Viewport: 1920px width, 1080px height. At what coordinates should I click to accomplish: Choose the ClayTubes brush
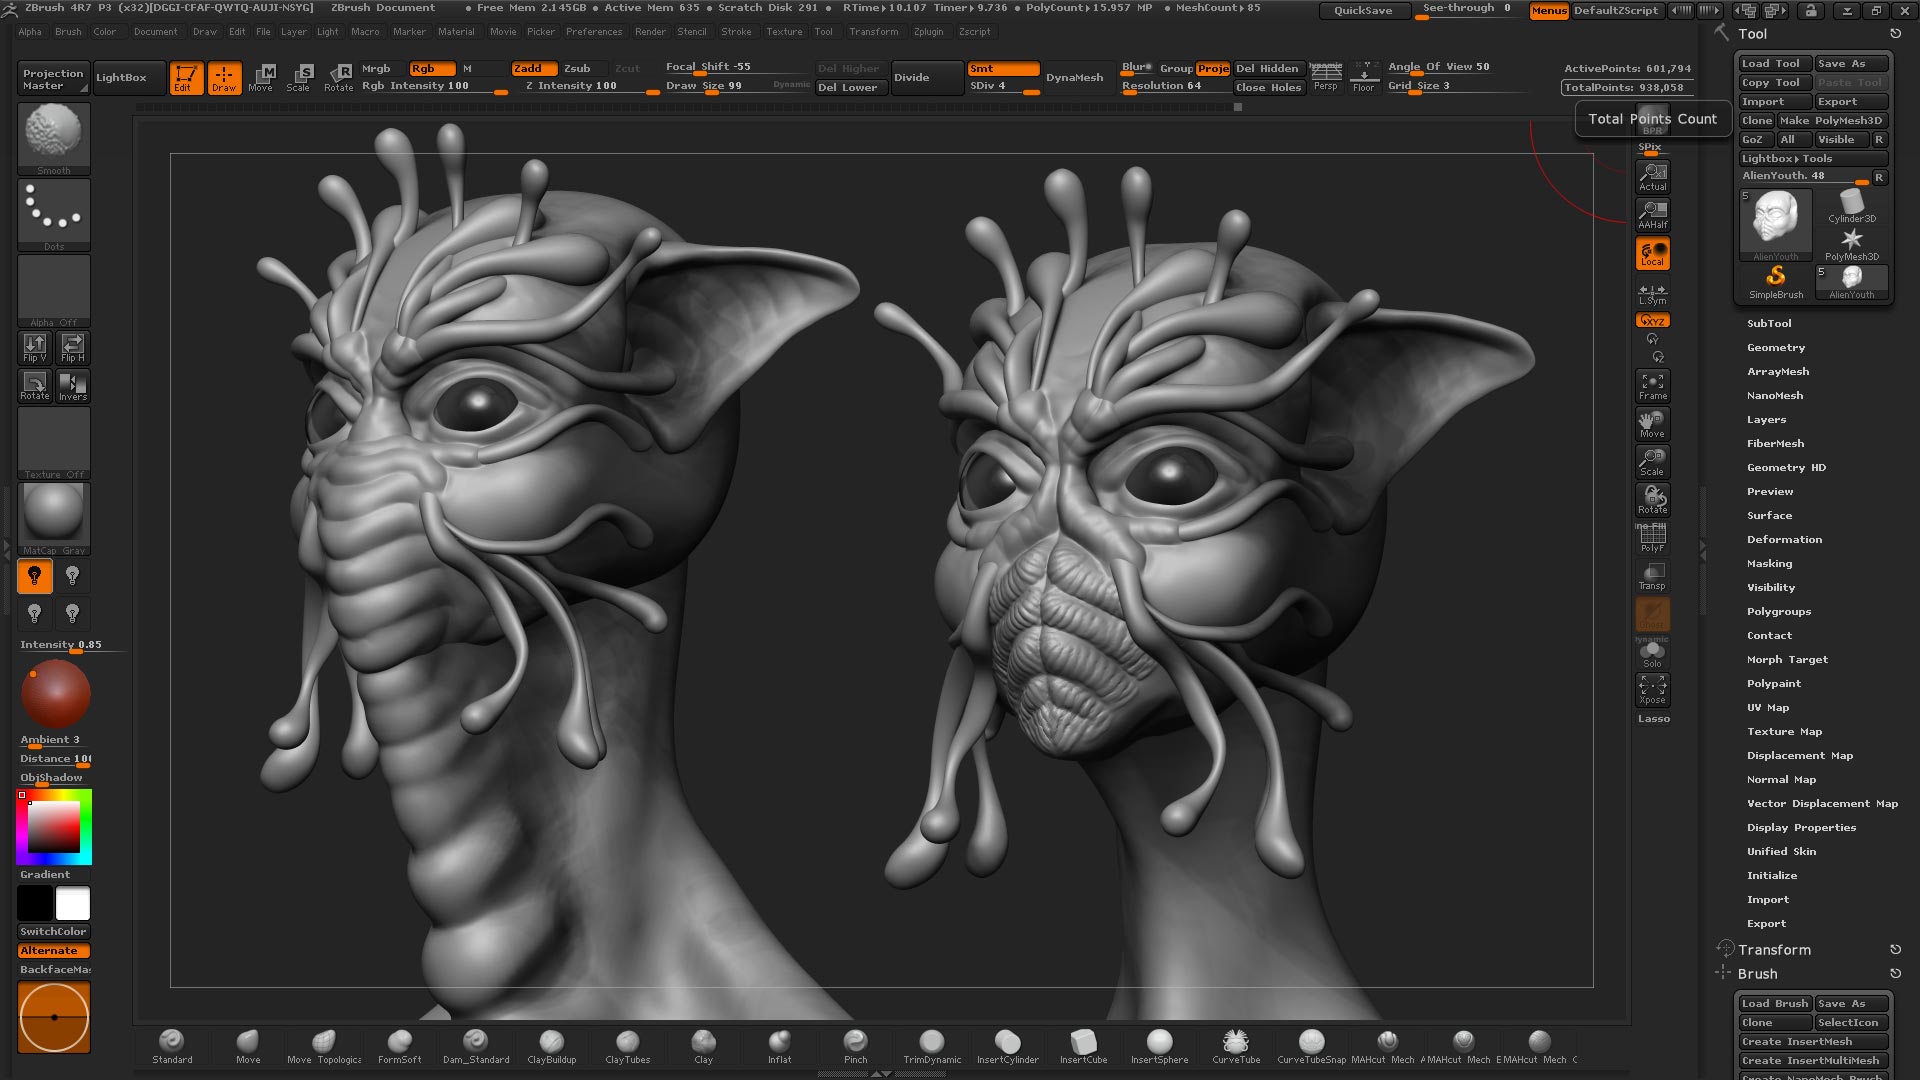pyautogui.click(x=627, y=1046)
